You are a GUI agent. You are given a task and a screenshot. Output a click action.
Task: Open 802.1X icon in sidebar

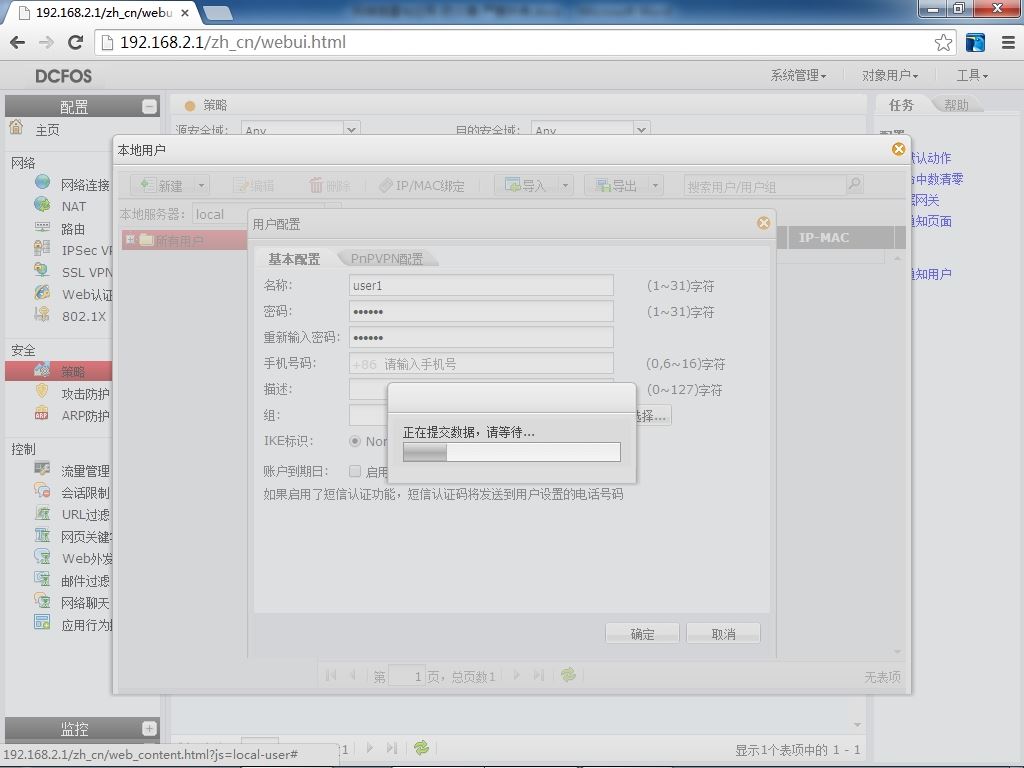[x=42, y=314]
